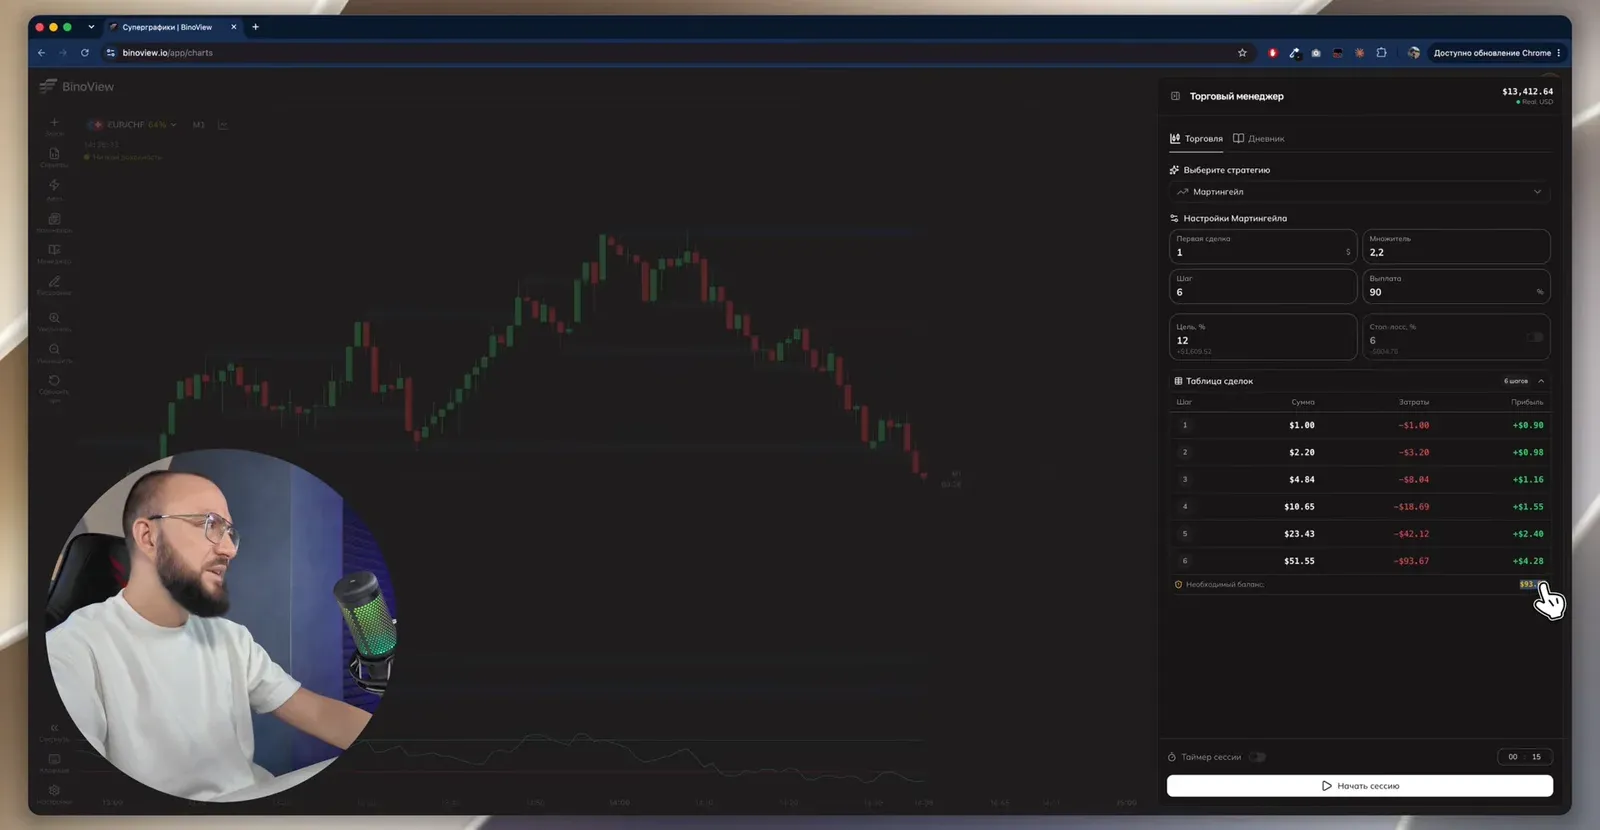Click the Шаг count field

pyautogui.click(x=1263, y=286)
